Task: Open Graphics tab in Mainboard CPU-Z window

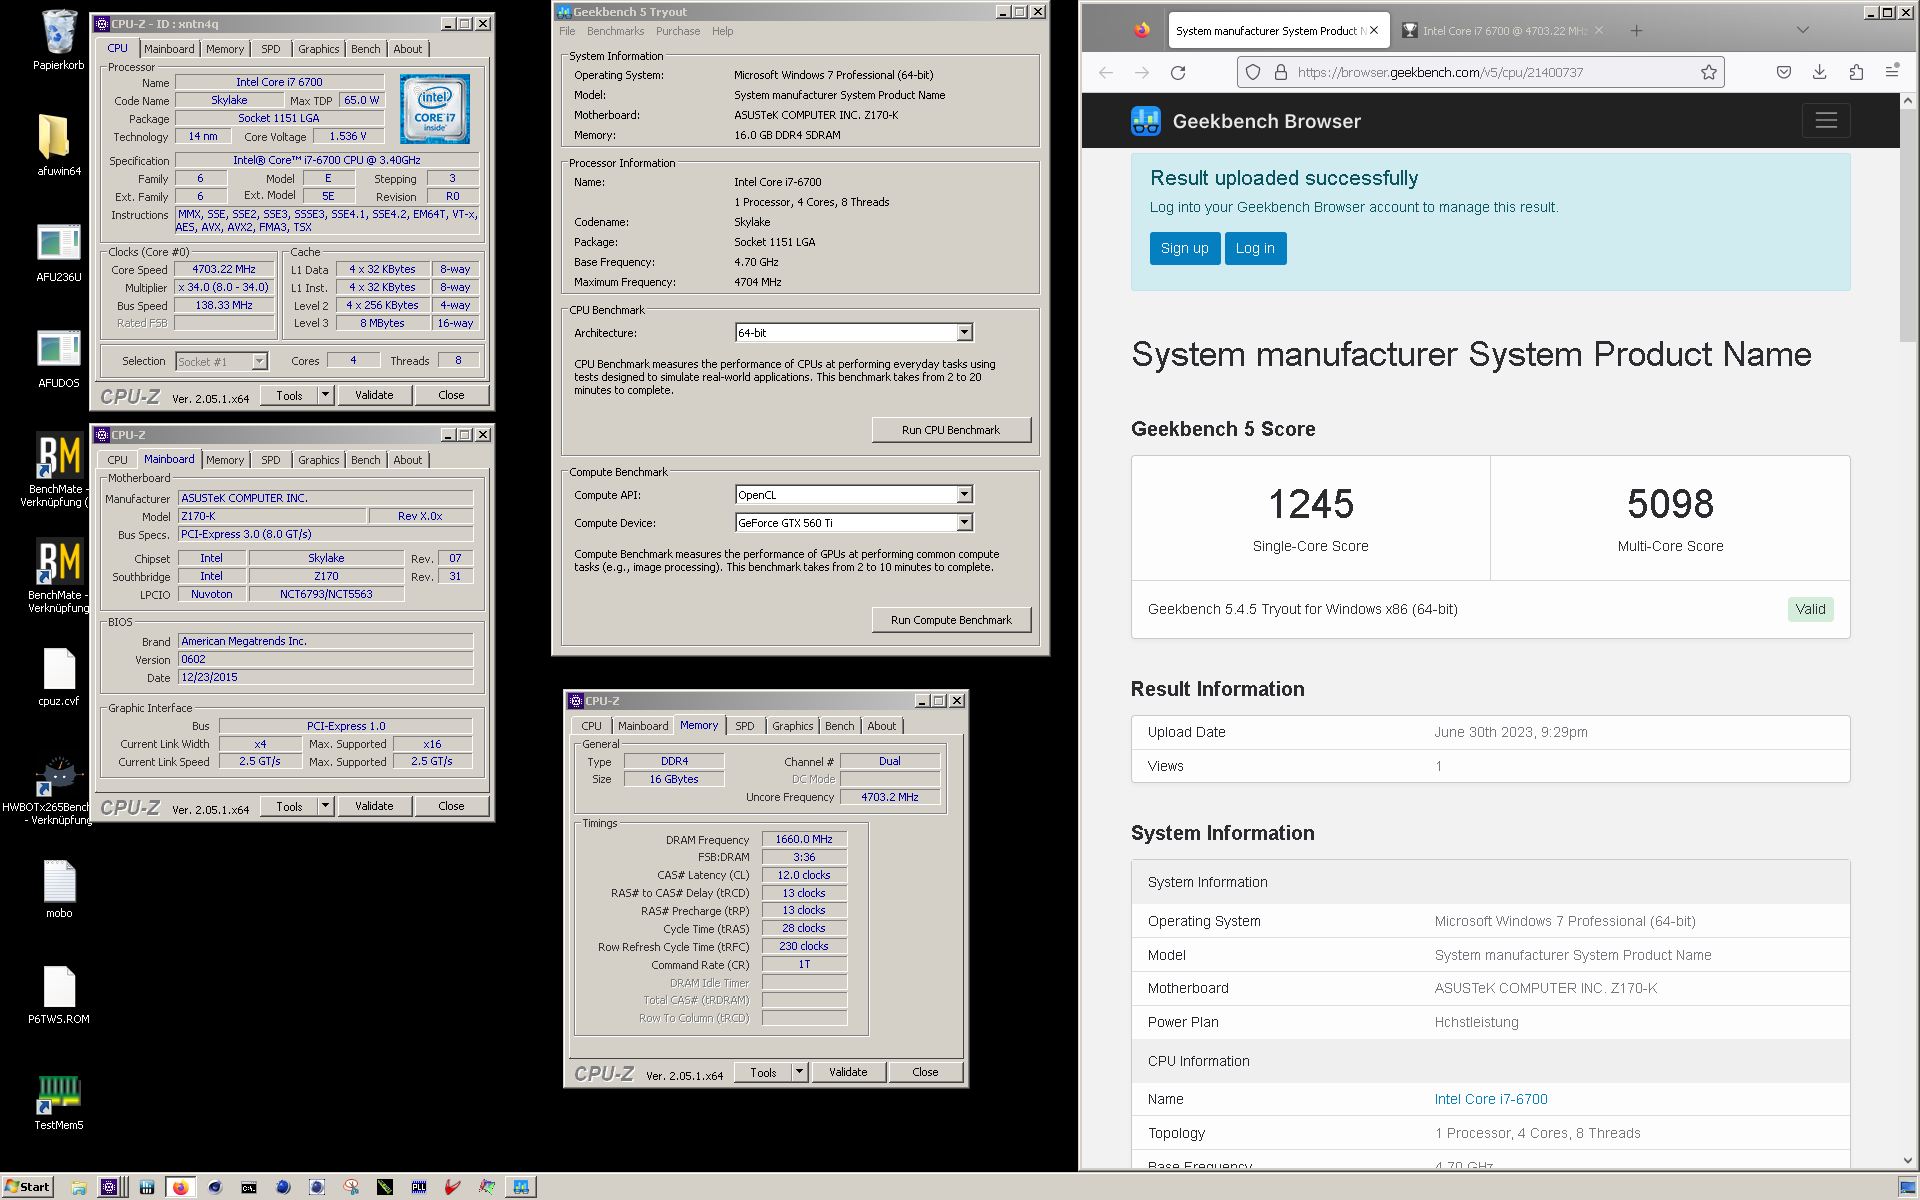Action: pos(318,460)
